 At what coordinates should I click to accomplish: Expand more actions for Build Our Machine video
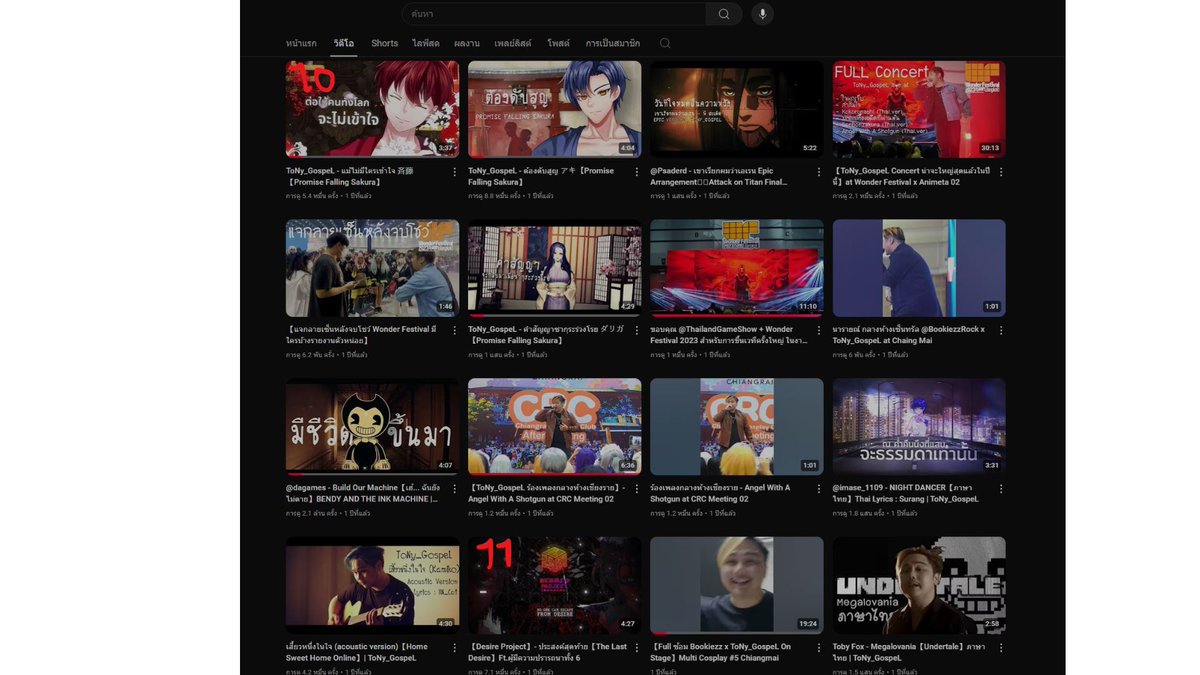pos(454,489)
